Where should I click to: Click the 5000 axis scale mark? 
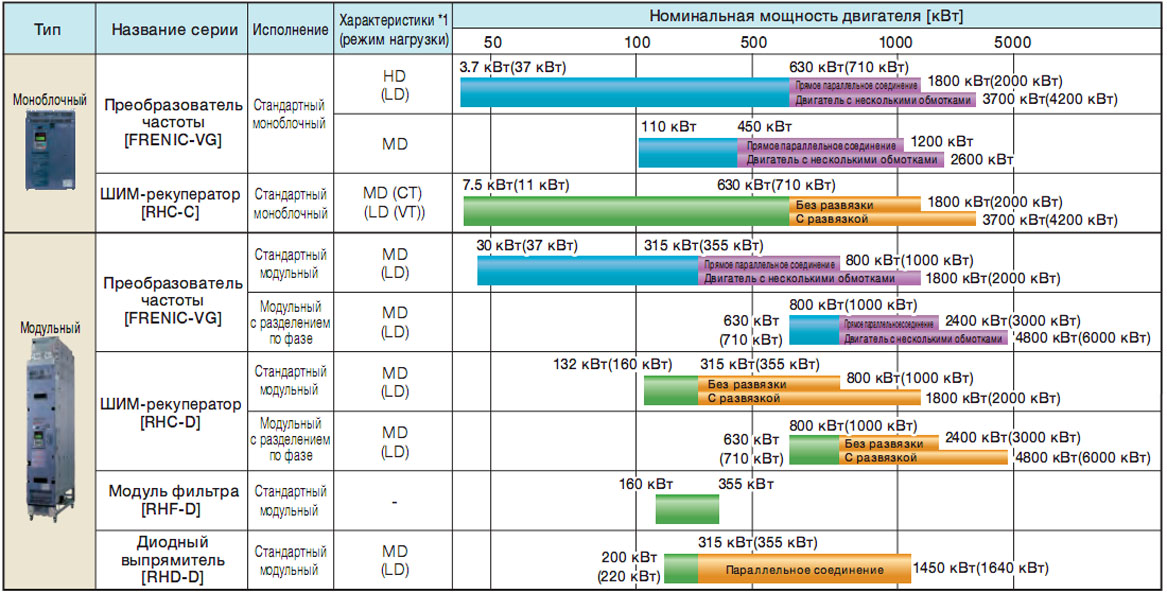1012,42
